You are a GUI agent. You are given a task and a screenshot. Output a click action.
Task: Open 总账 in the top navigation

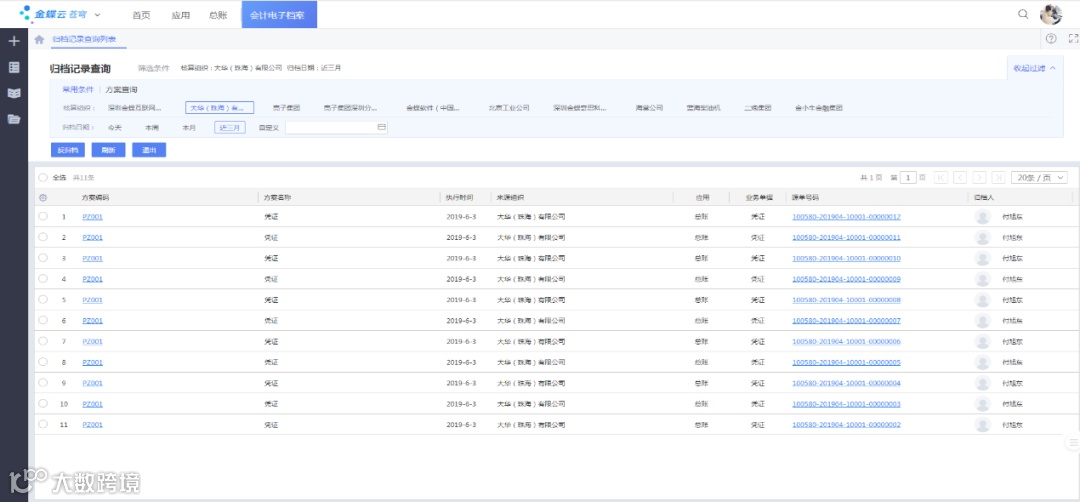coord(218,15)
